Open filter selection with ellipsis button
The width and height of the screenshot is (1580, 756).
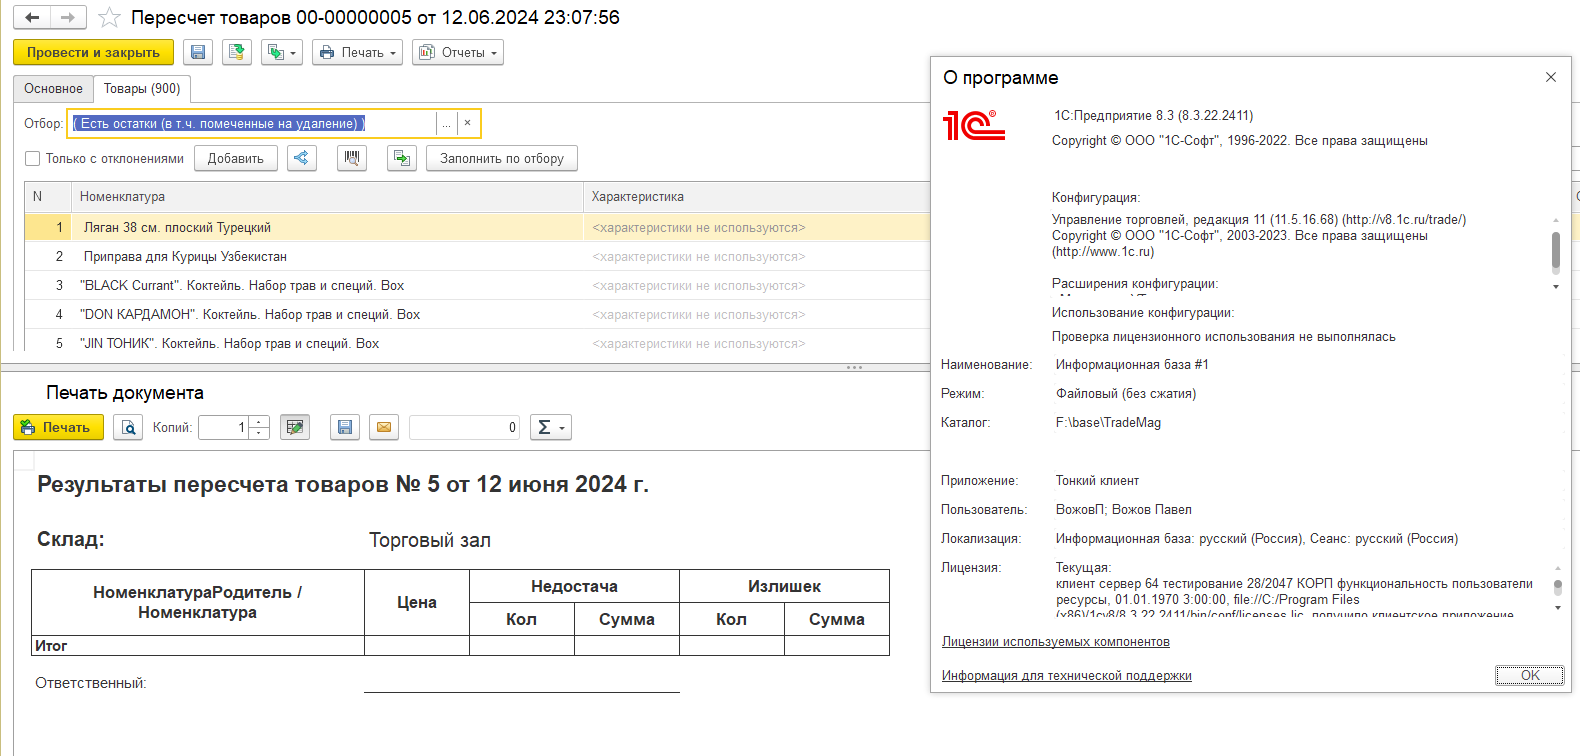447,123
